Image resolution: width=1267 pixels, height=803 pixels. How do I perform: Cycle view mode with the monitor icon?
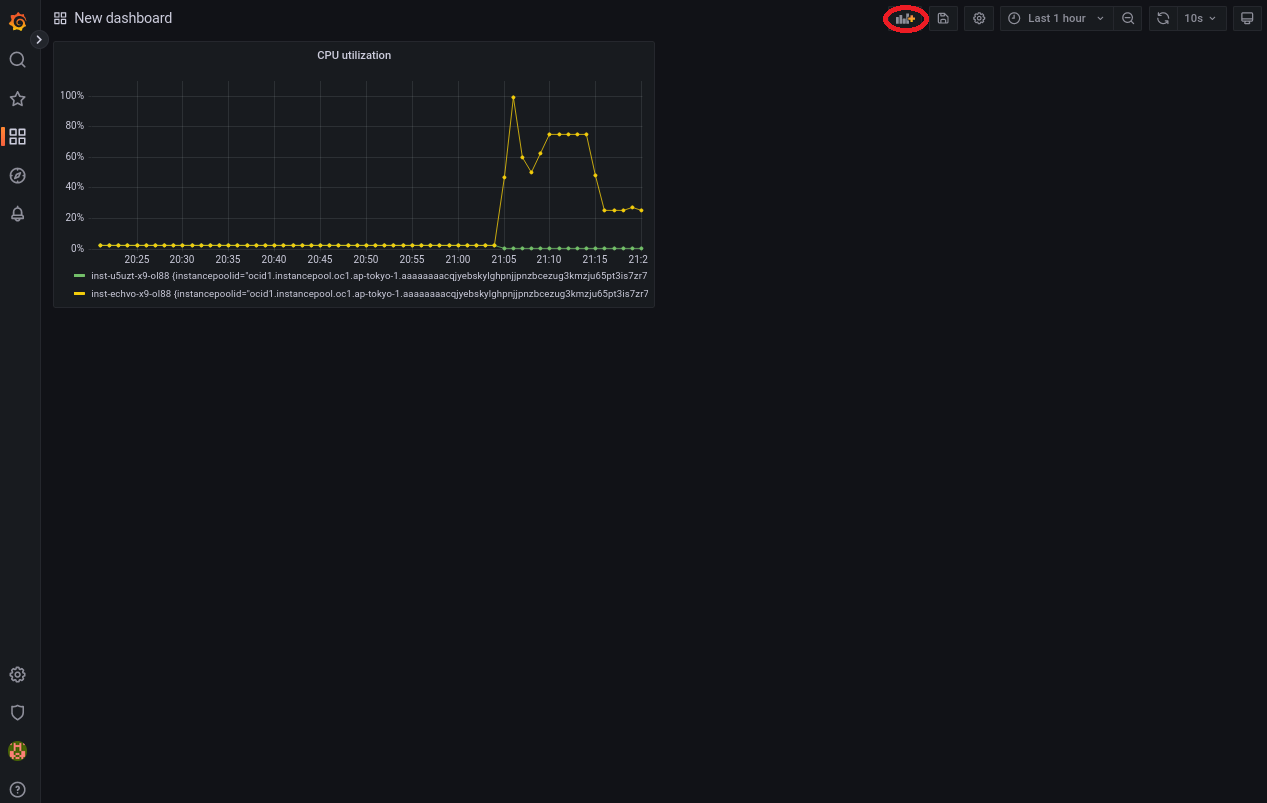point(1247,18)
